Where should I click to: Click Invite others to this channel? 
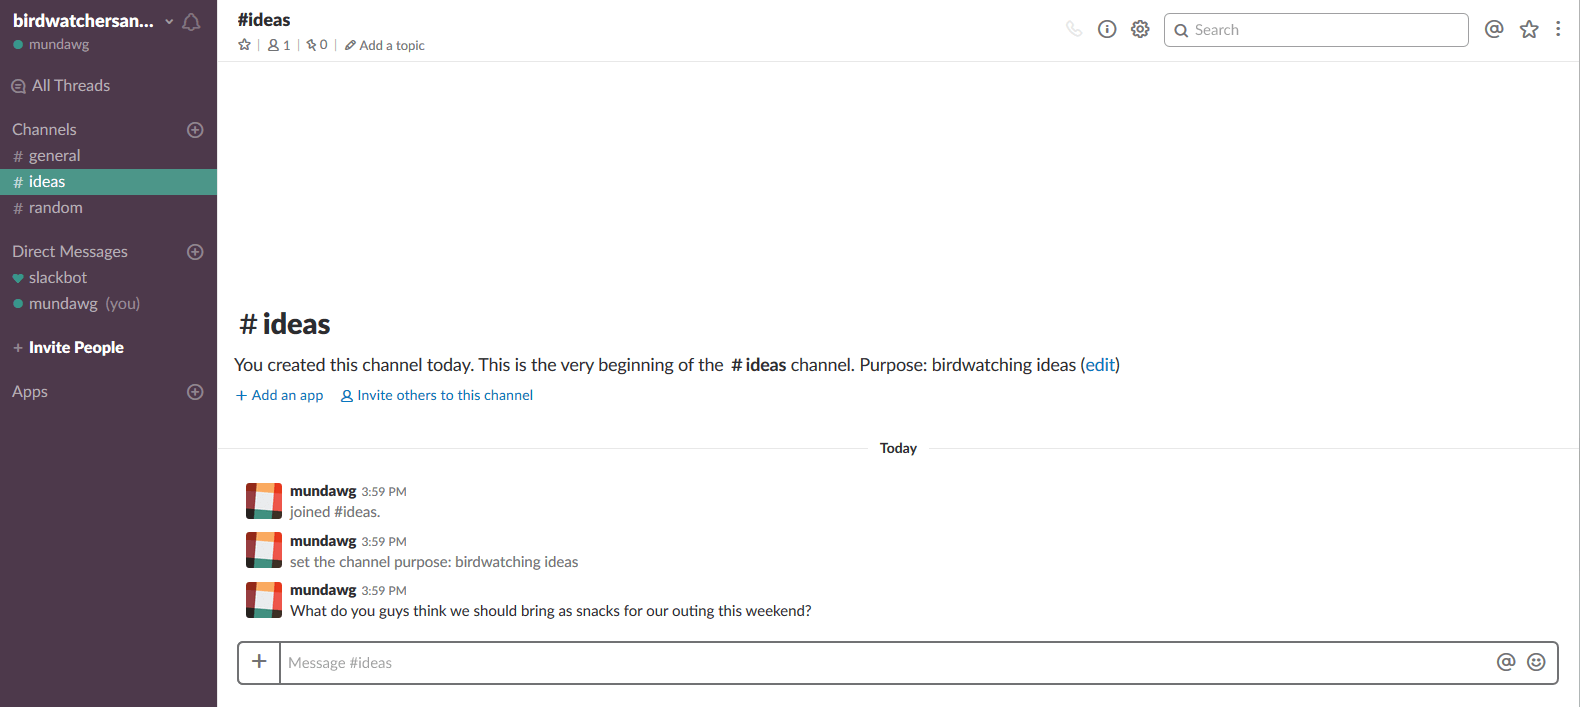click(437, 395)
